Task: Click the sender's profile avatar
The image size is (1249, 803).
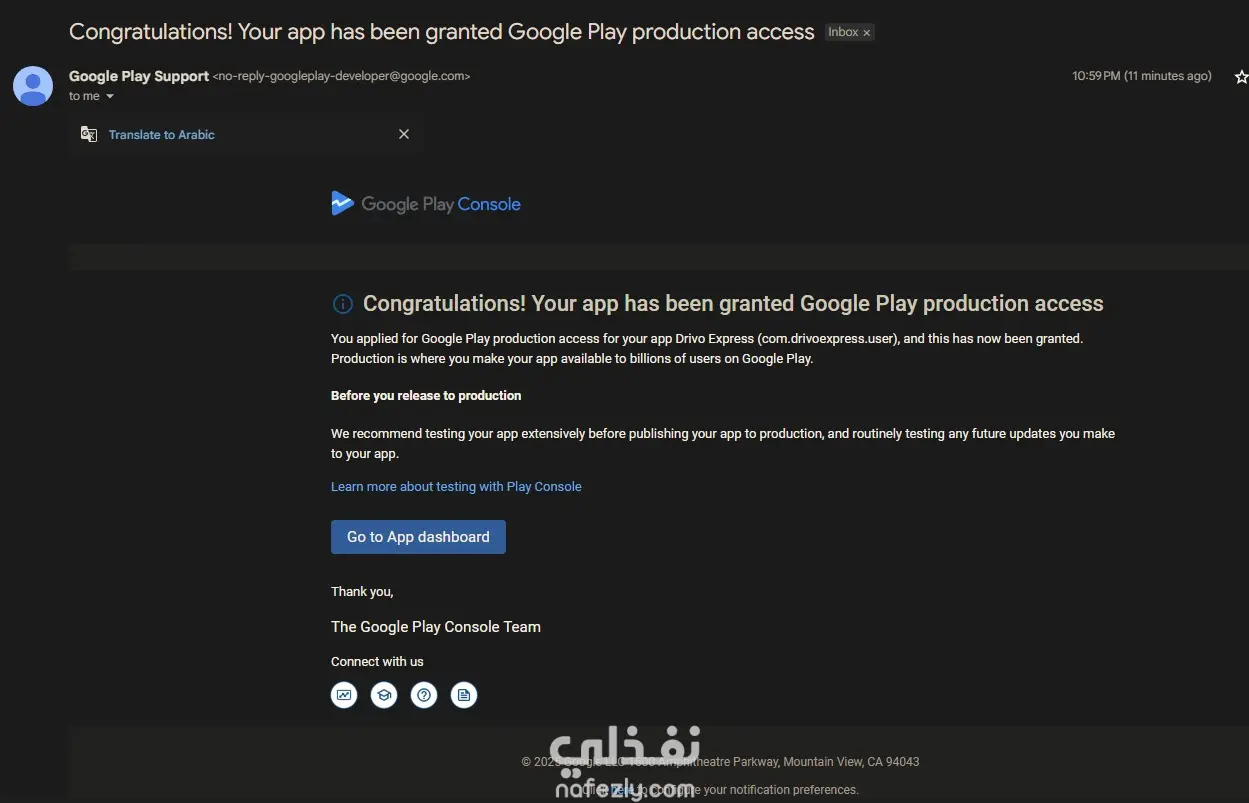Action: point(33,86)
